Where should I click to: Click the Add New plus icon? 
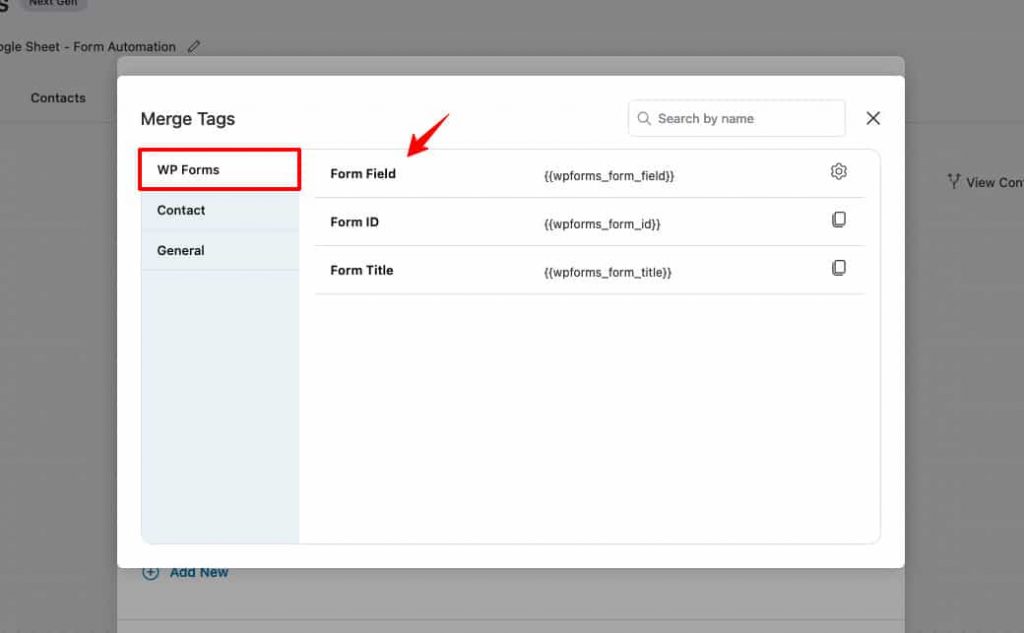pos(151,572)
